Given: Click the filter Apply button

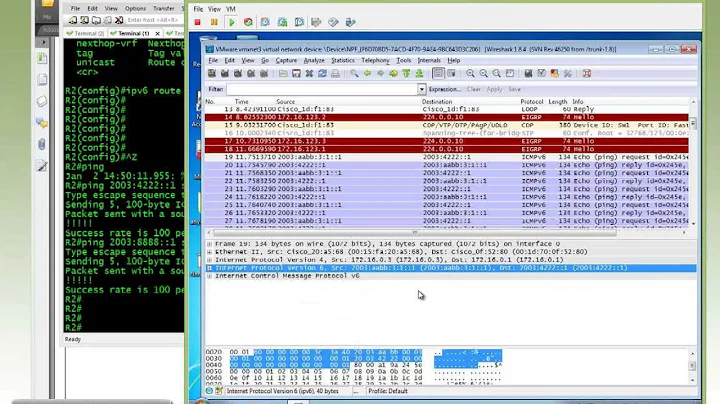Looking at the screenshot, I should click(x=495, y=90).
